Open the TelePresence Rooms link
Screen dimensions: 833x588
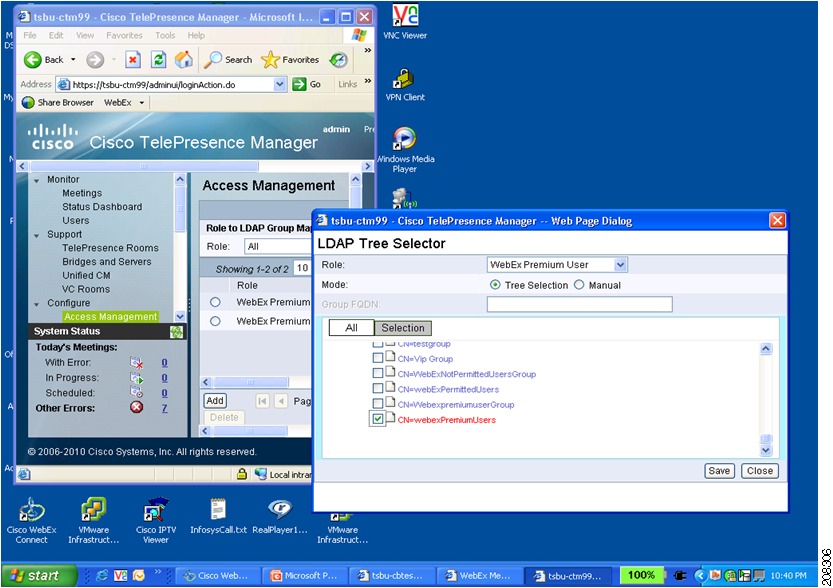coord(110,248)
